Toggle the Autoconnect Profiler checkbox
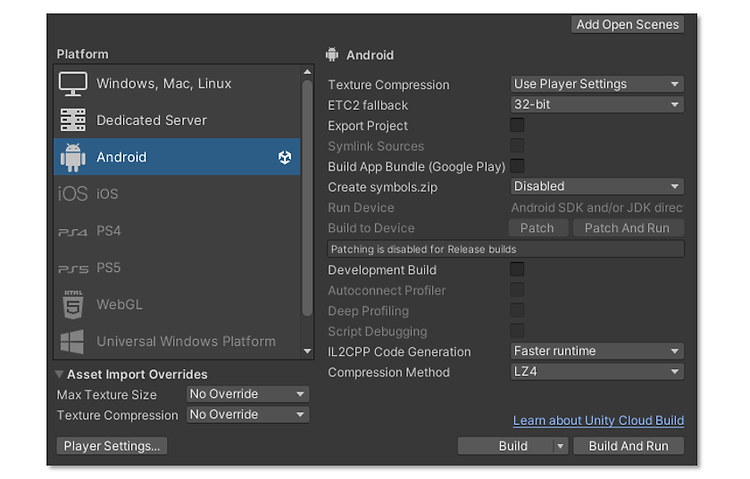This screenshot has height=479, width=750. (x=517, y=290)
